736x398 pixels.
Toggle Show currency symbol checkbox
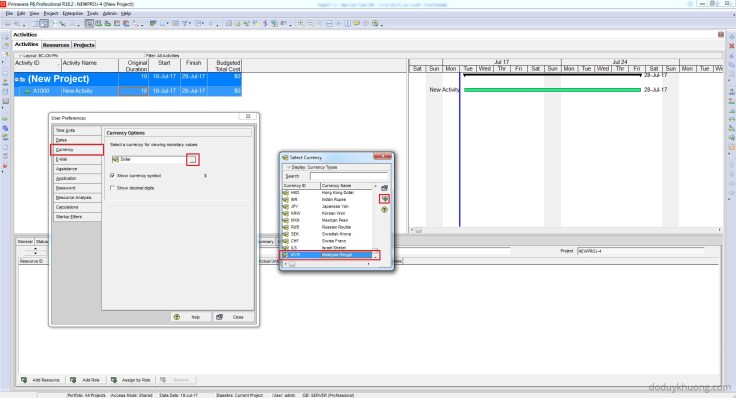pos(112,176)
